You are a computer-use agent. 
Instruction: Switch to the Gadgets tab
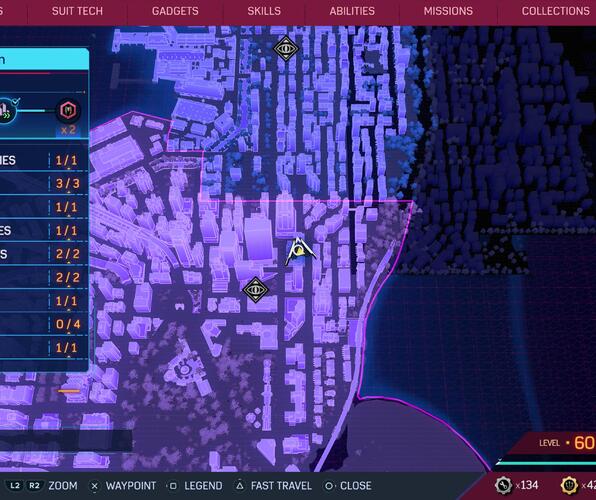175,11
